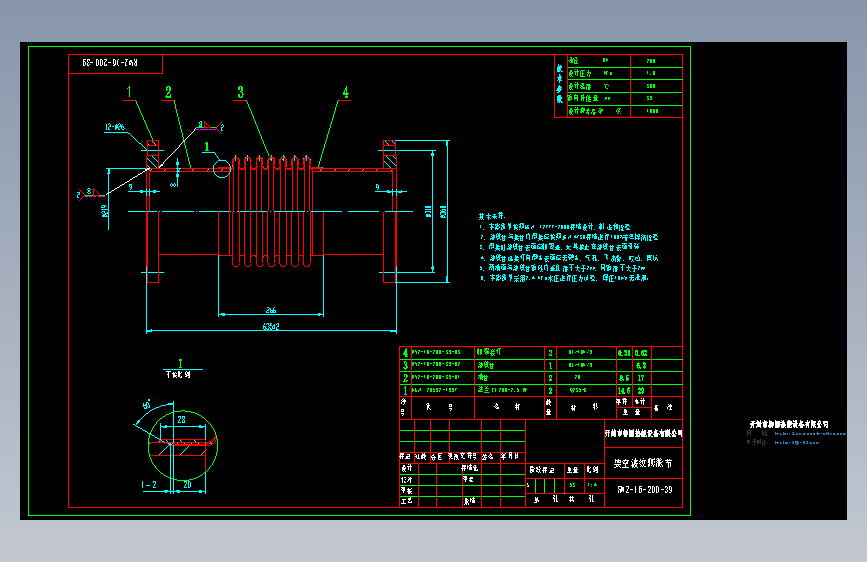The image size is (867, 562).
Task: Click the 9 dimension beside the right flange
Action: 378,187
